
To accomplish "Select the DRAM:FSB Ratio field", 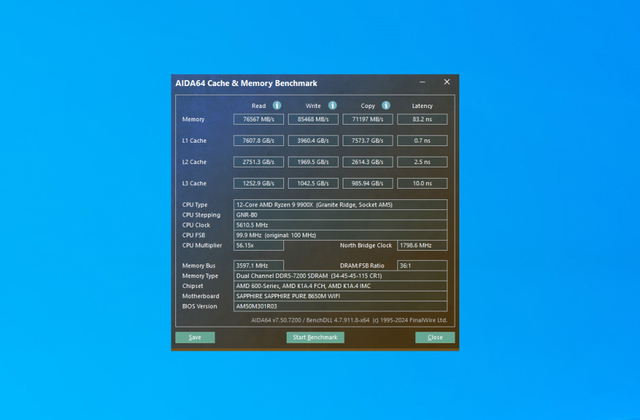I will 422,265.
